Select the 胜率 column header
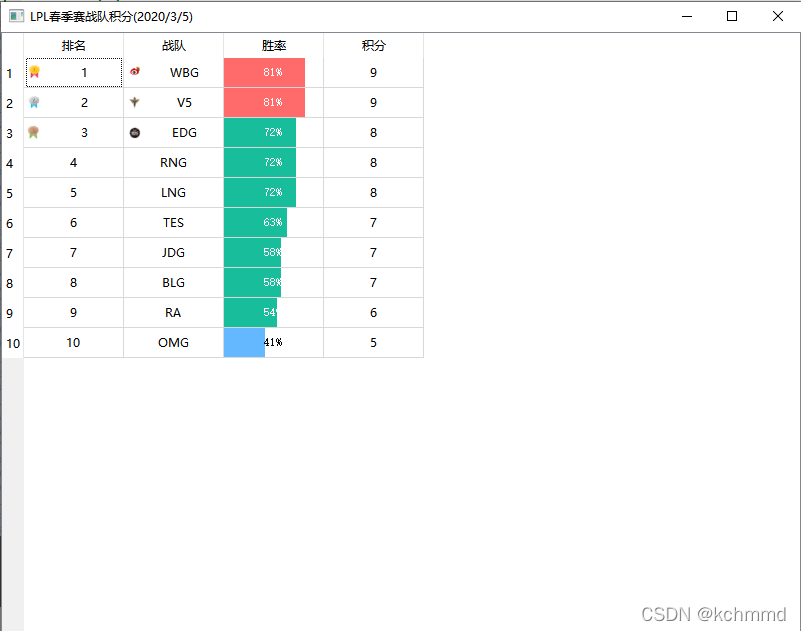The width and height of the screenshot is (801, 631). pos(274,45)
